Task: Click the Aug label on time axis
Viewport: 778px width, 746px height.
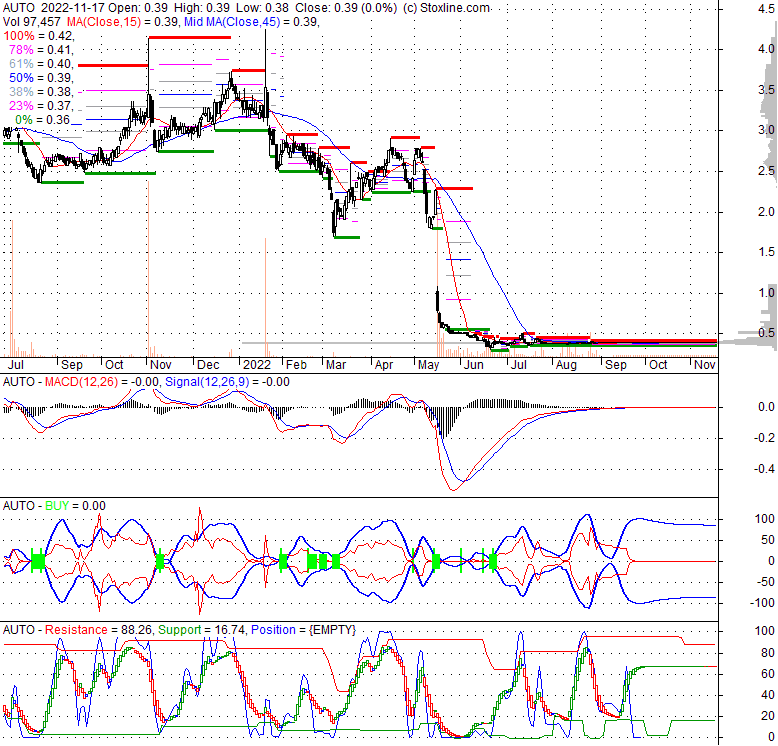Action: tap(566, 365)
